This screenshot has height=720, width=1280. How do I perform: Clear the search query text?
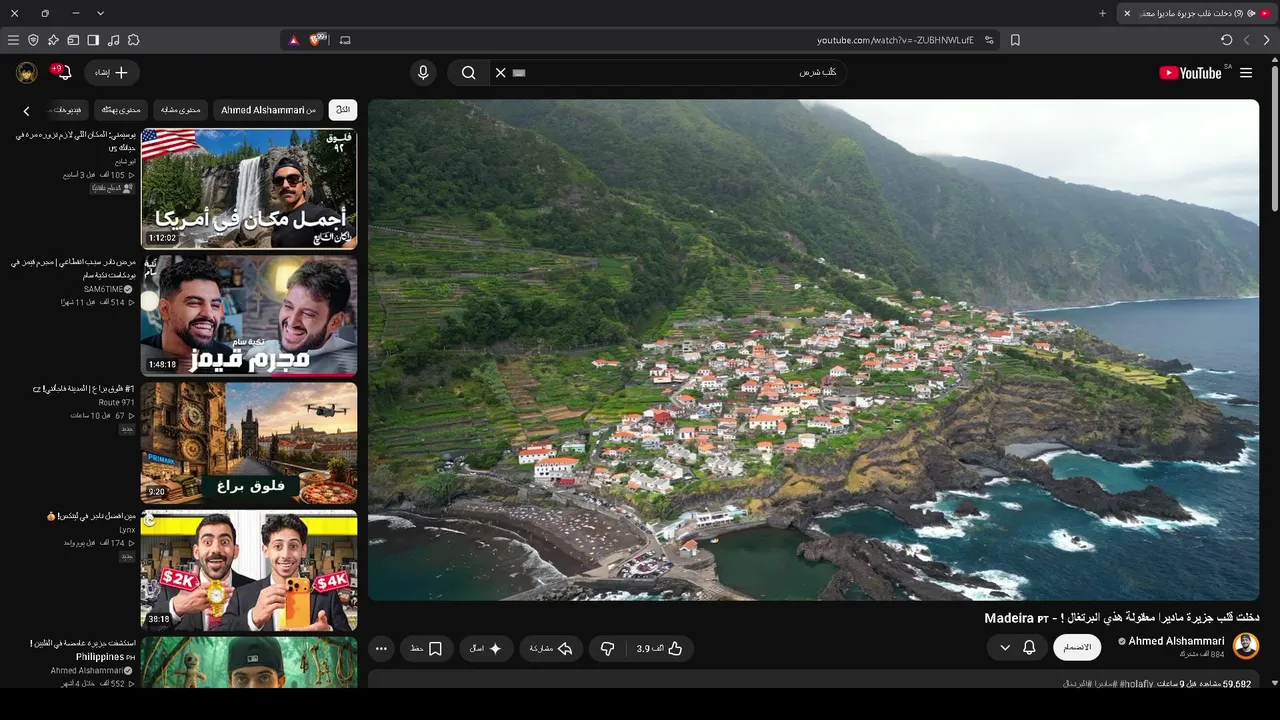click(501, 73)
